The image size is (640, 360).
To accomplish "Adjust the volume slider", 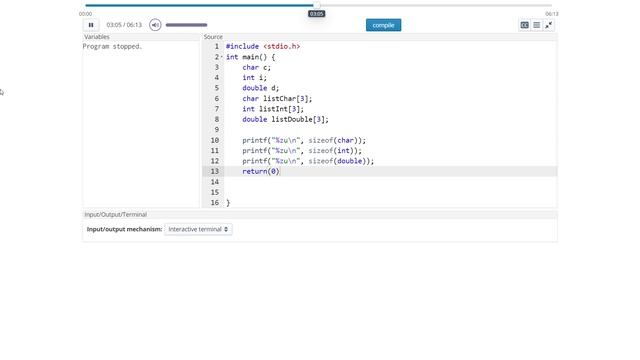I will click(x=187, y=25).
